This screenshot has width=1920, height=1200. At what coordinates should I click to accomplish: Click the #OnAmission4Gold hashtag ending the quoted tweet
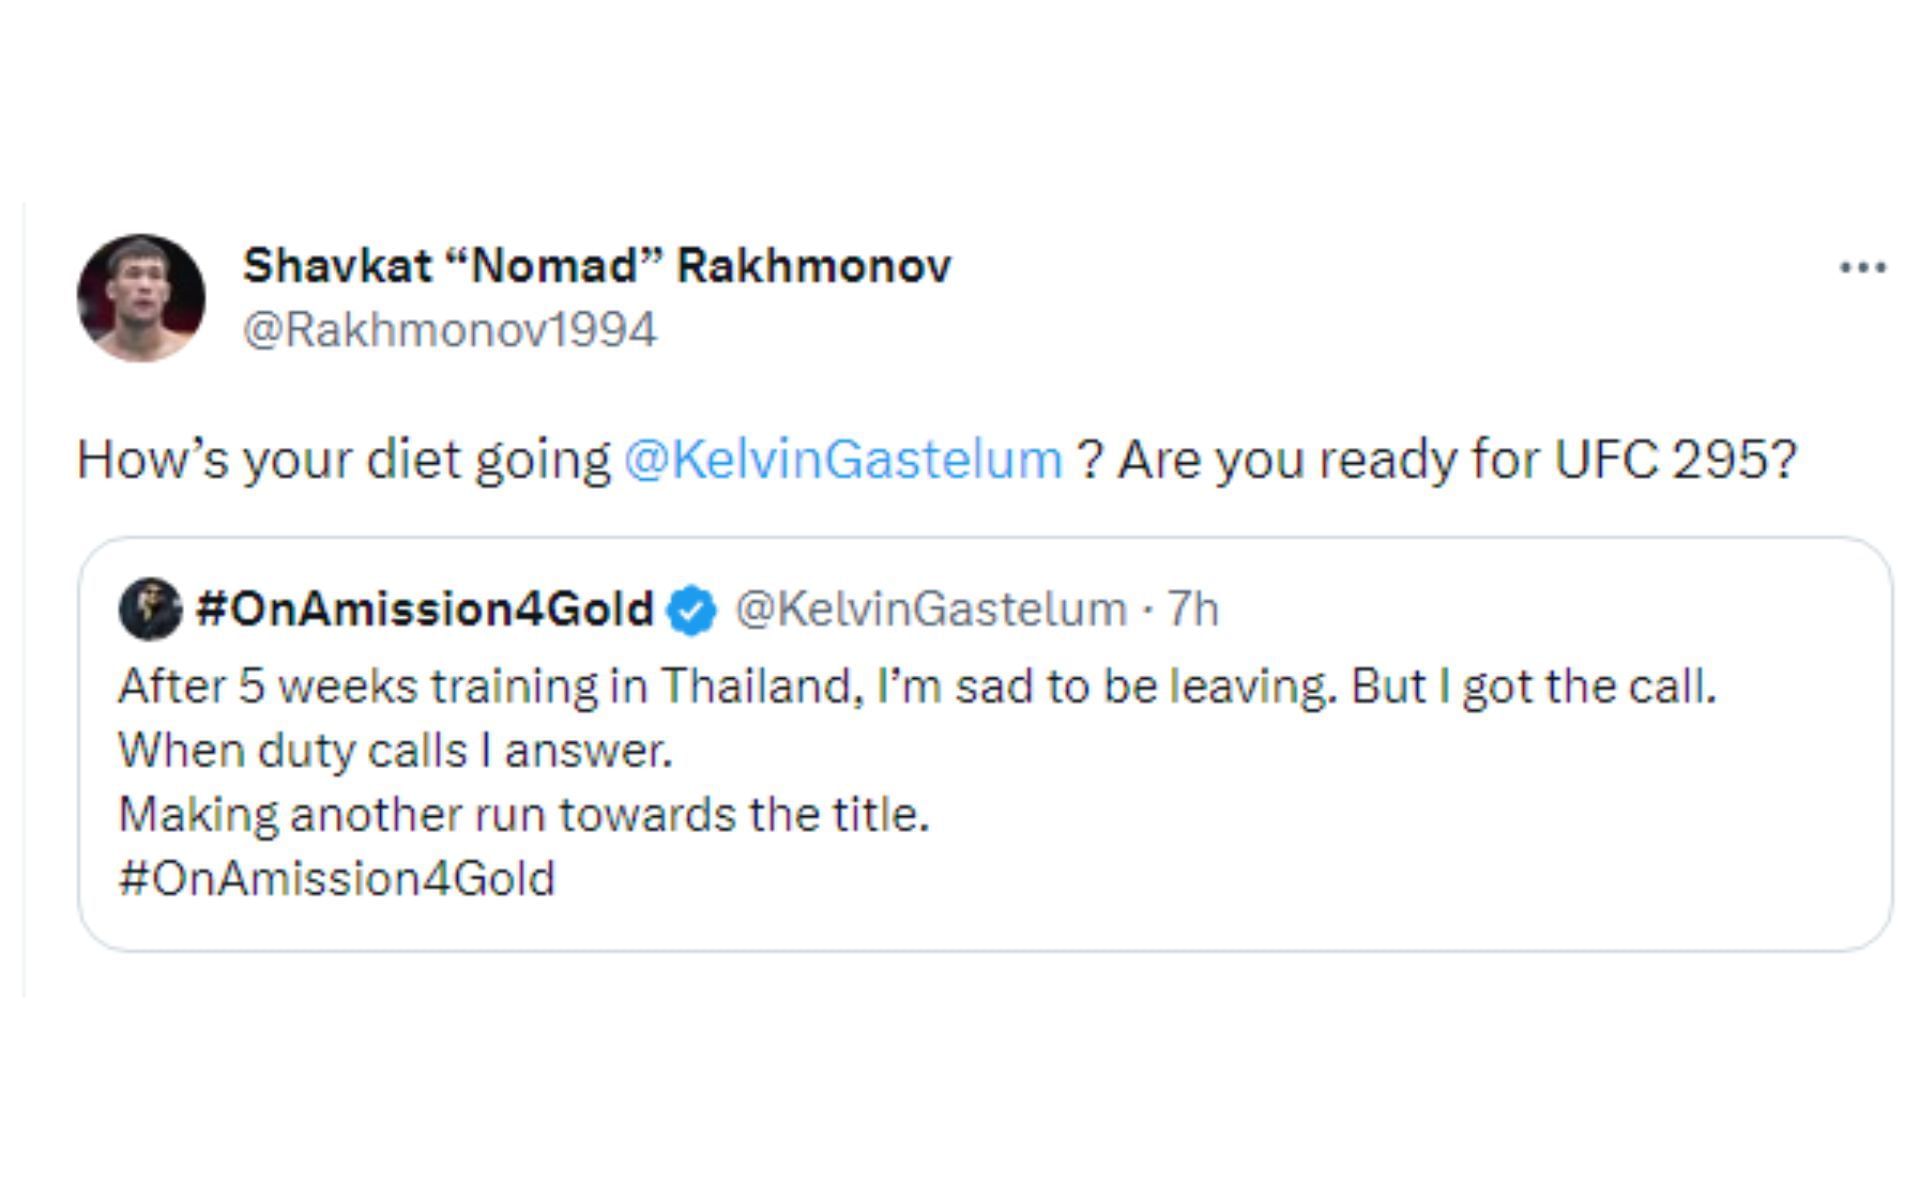[337, 879]
